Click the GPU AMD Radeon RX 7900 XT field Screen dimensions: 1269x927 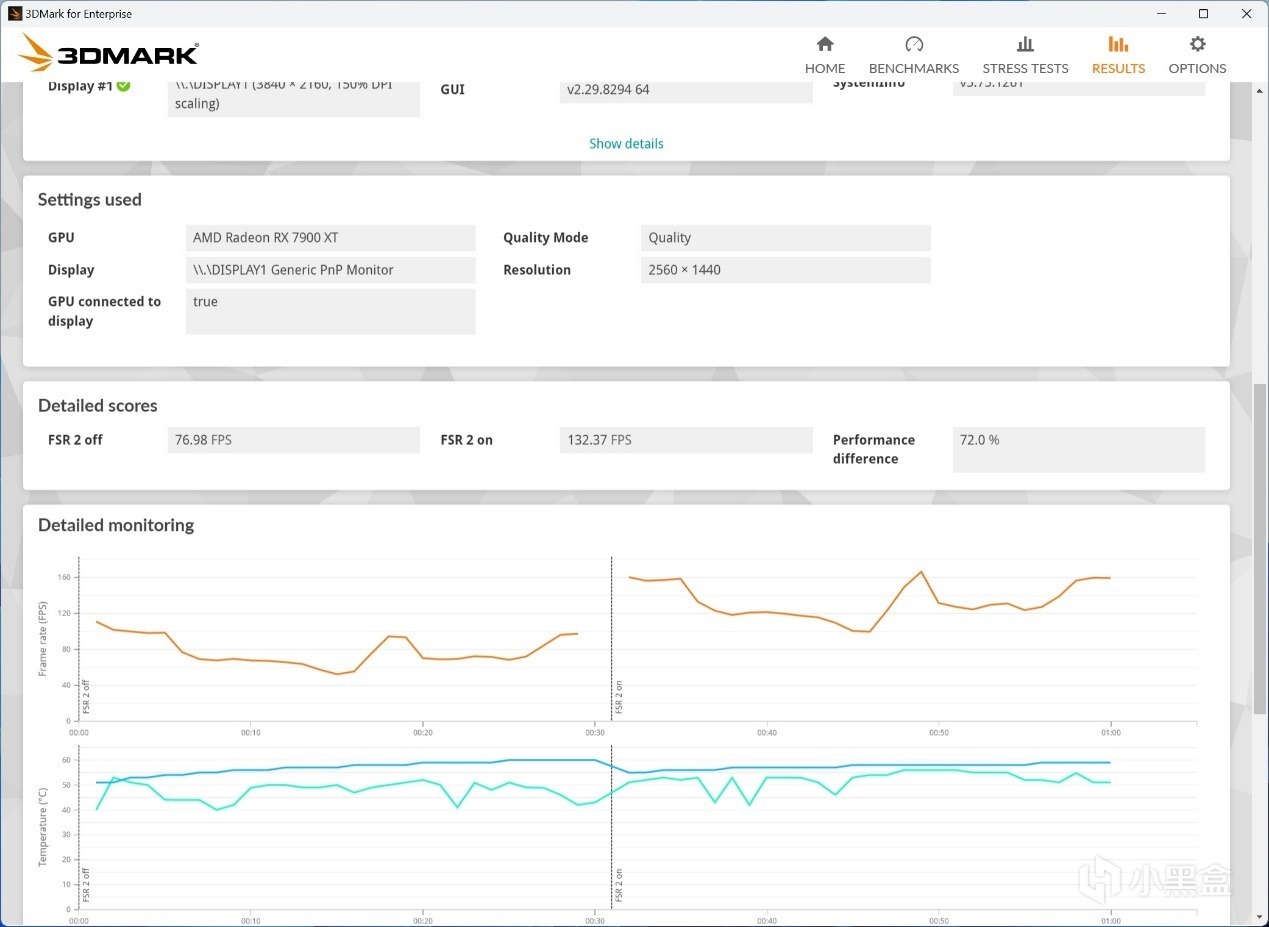click(x=330, y=238)
